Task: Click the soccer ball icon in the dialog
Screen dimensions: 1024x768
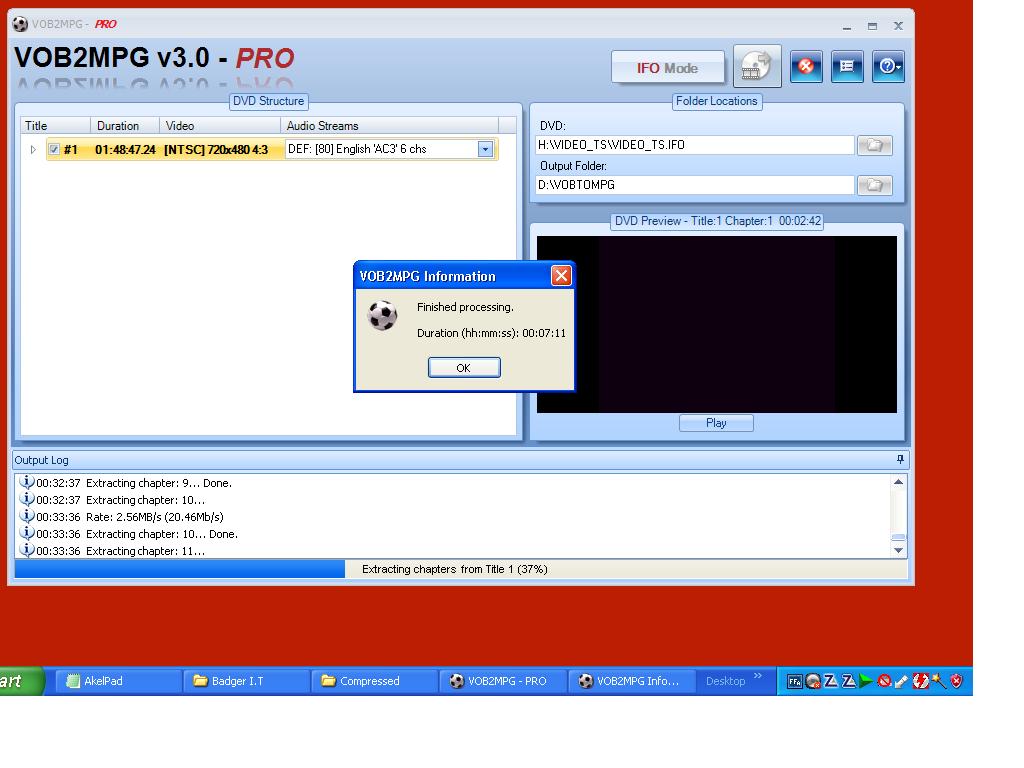Action: point(382,316)
